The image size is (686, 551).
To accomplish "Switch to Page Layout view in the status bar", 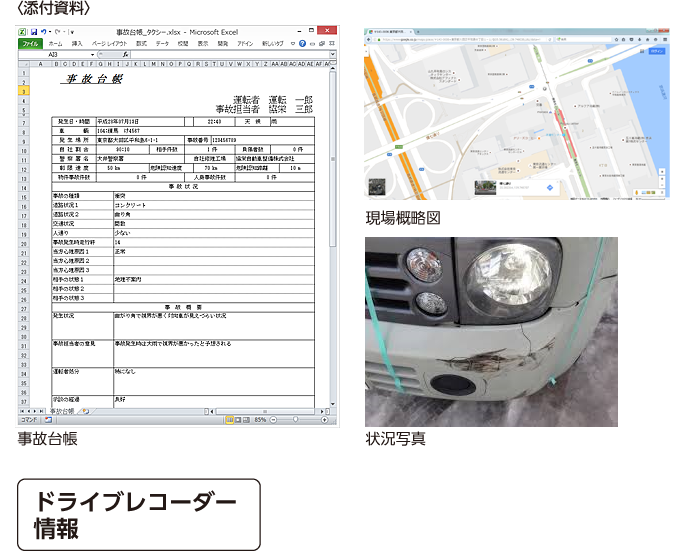I will pyautogui.click(x=238, y=420).
